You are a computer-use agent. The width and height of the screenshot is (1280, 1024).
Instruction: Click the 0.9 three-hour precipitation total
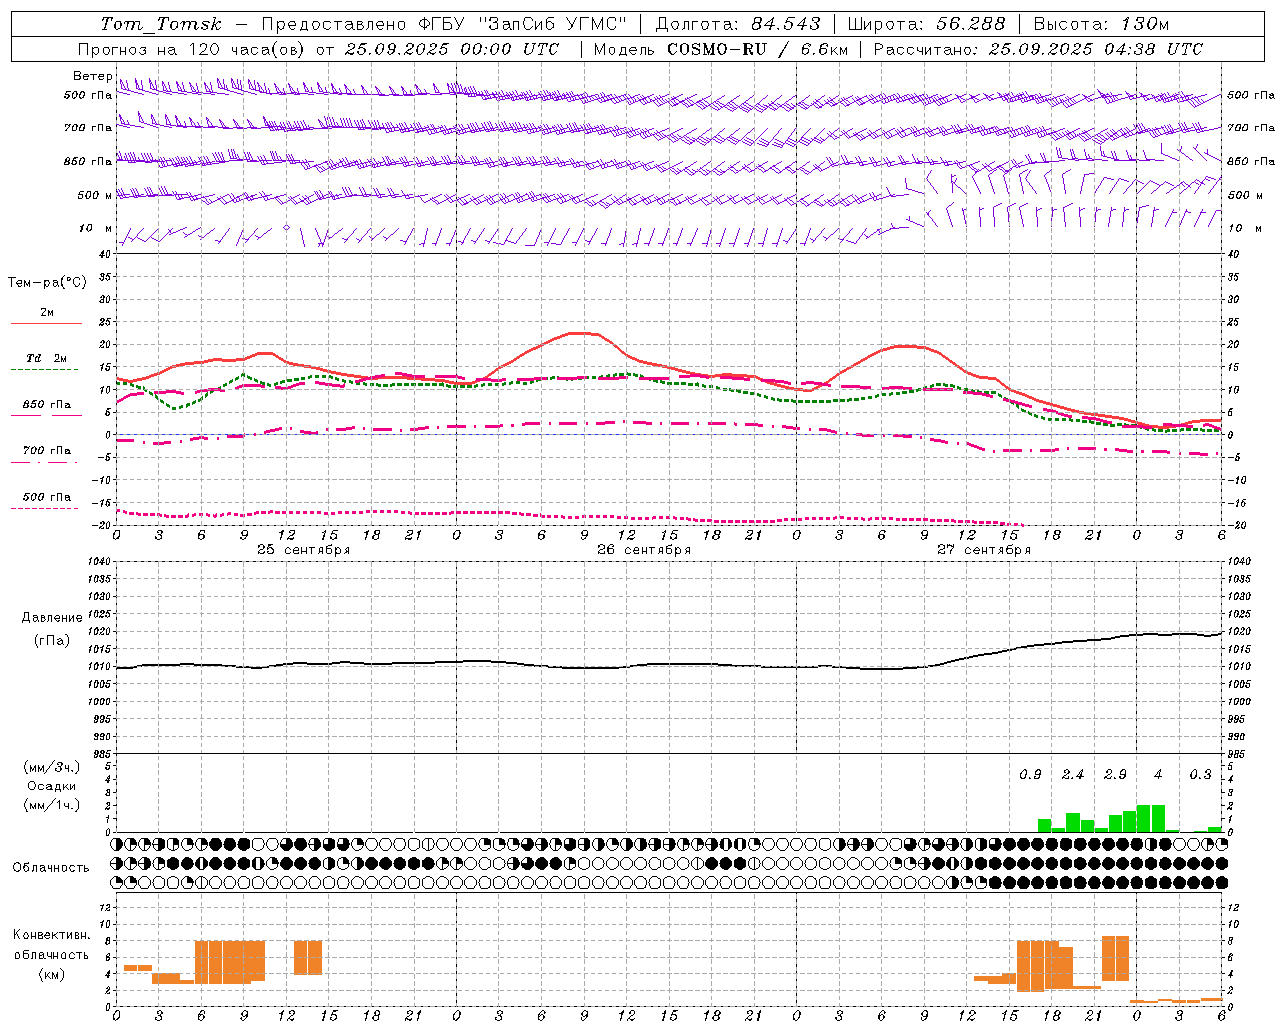click(1030, 775)
